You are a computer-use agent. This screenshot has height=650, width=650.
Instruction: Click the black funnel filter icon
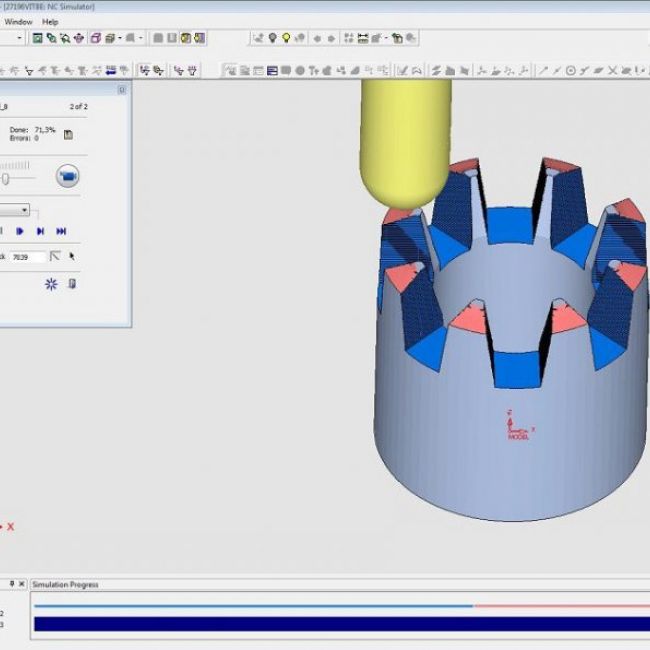[x=29, y=71]
